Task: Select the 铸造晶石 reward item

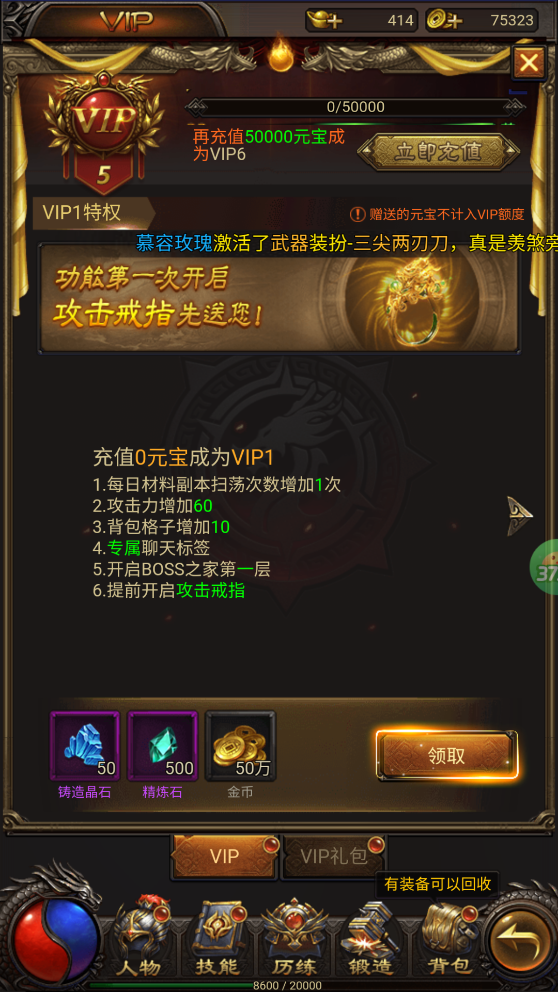Action: [85, 747]
